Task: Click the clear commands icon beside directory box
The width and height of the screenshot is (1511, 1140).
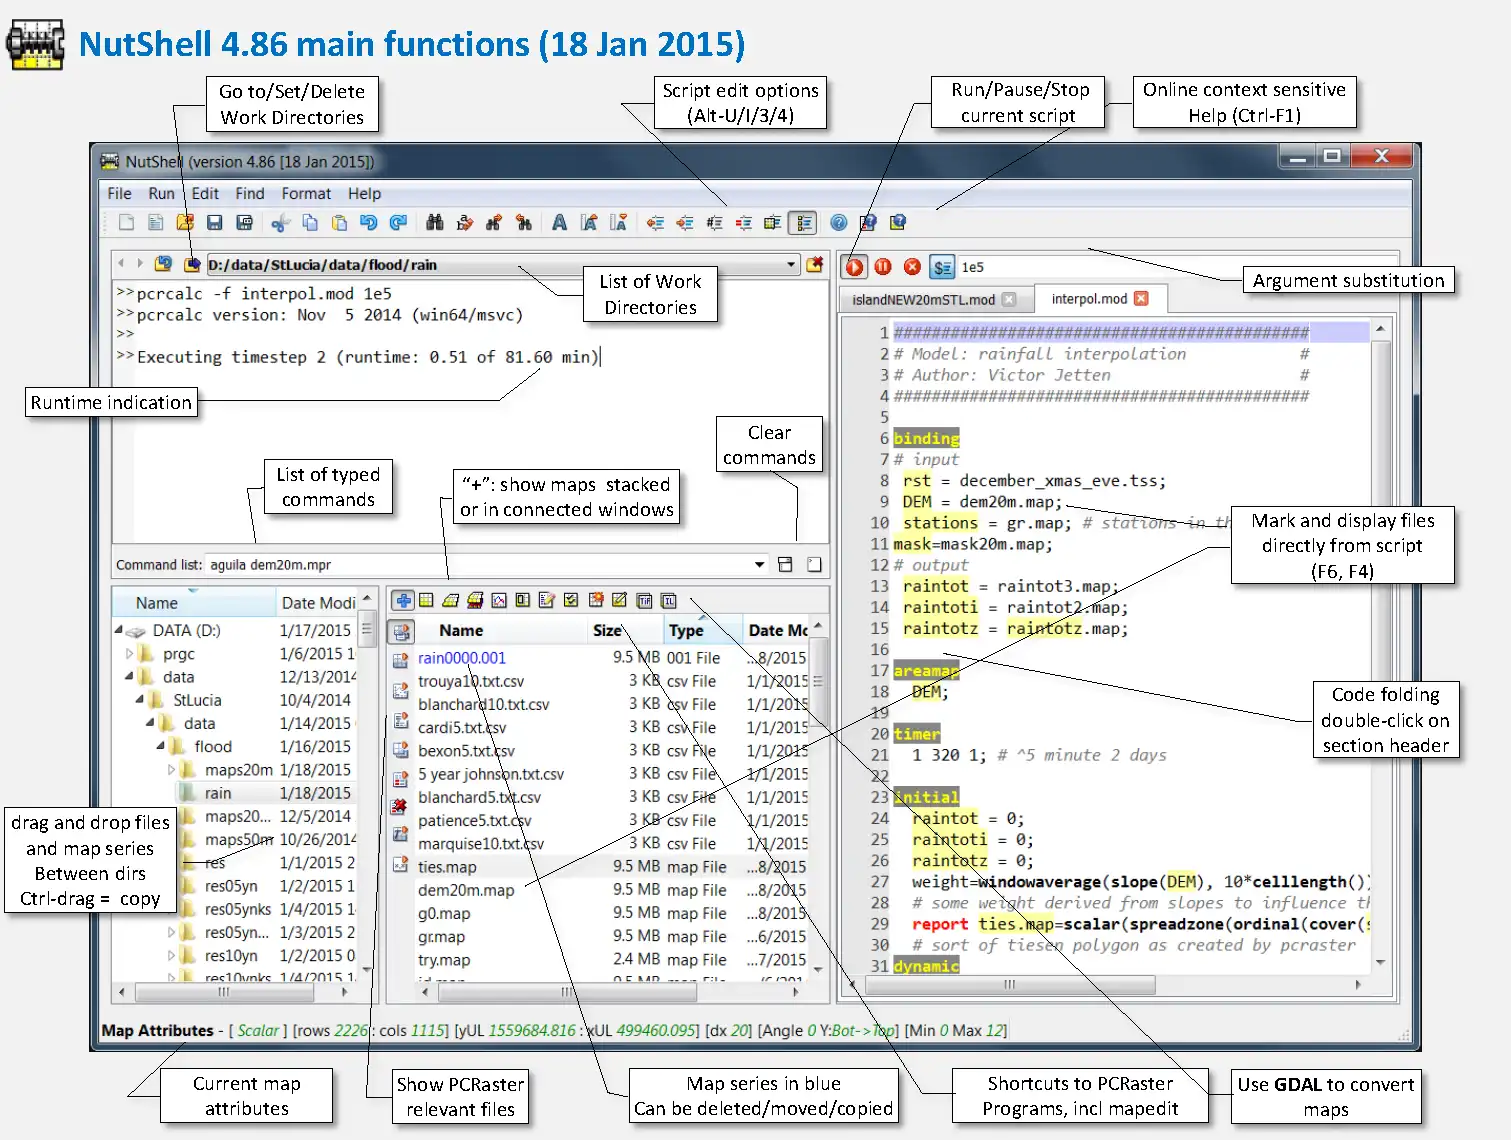Action: (x=815, y=264)
